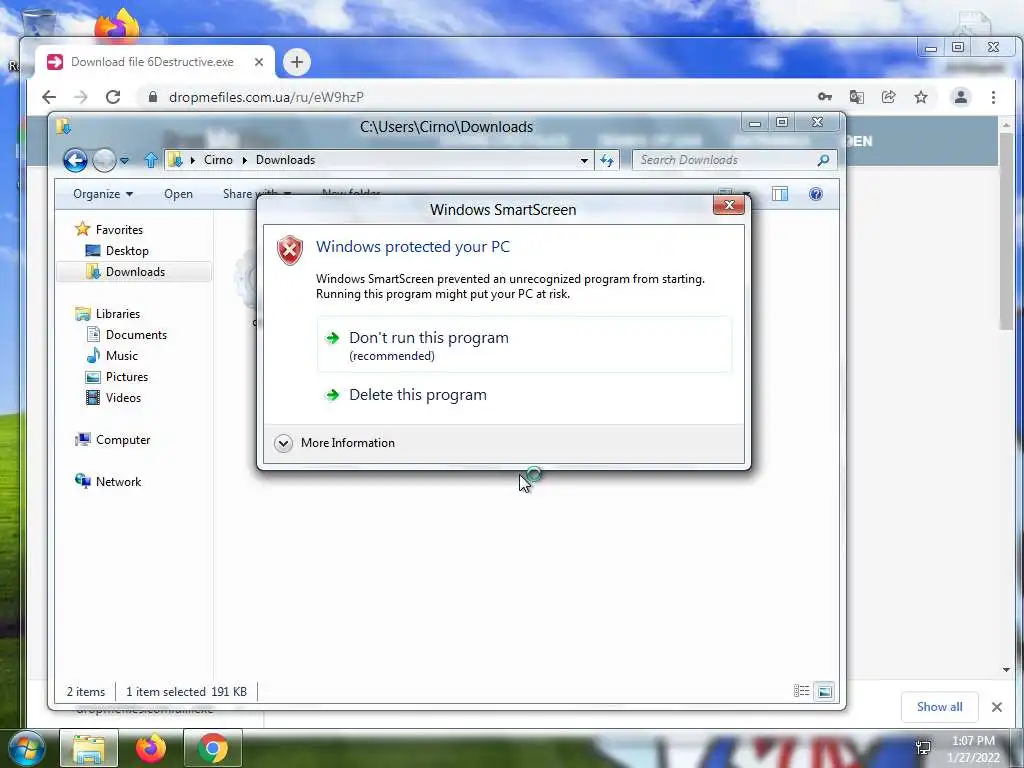Open a new Chrome tab
1024x768 pixels.
[x=296, y=62]
